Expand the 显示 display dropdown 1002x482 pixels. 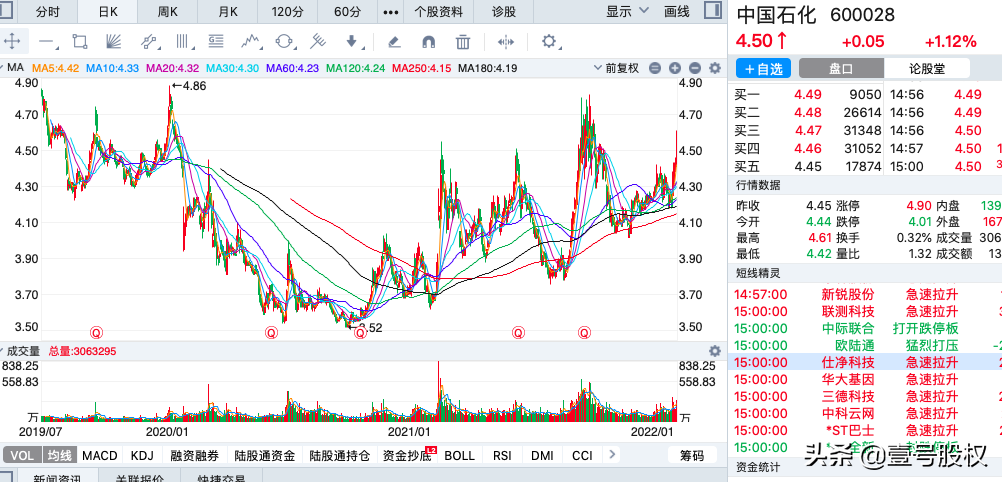[x=627, y=12]
